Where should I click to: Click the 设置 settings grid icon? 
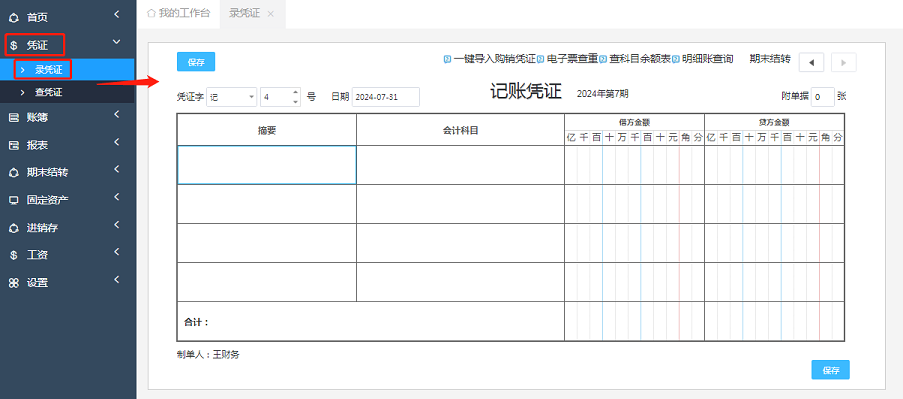[x=14, y=283]
